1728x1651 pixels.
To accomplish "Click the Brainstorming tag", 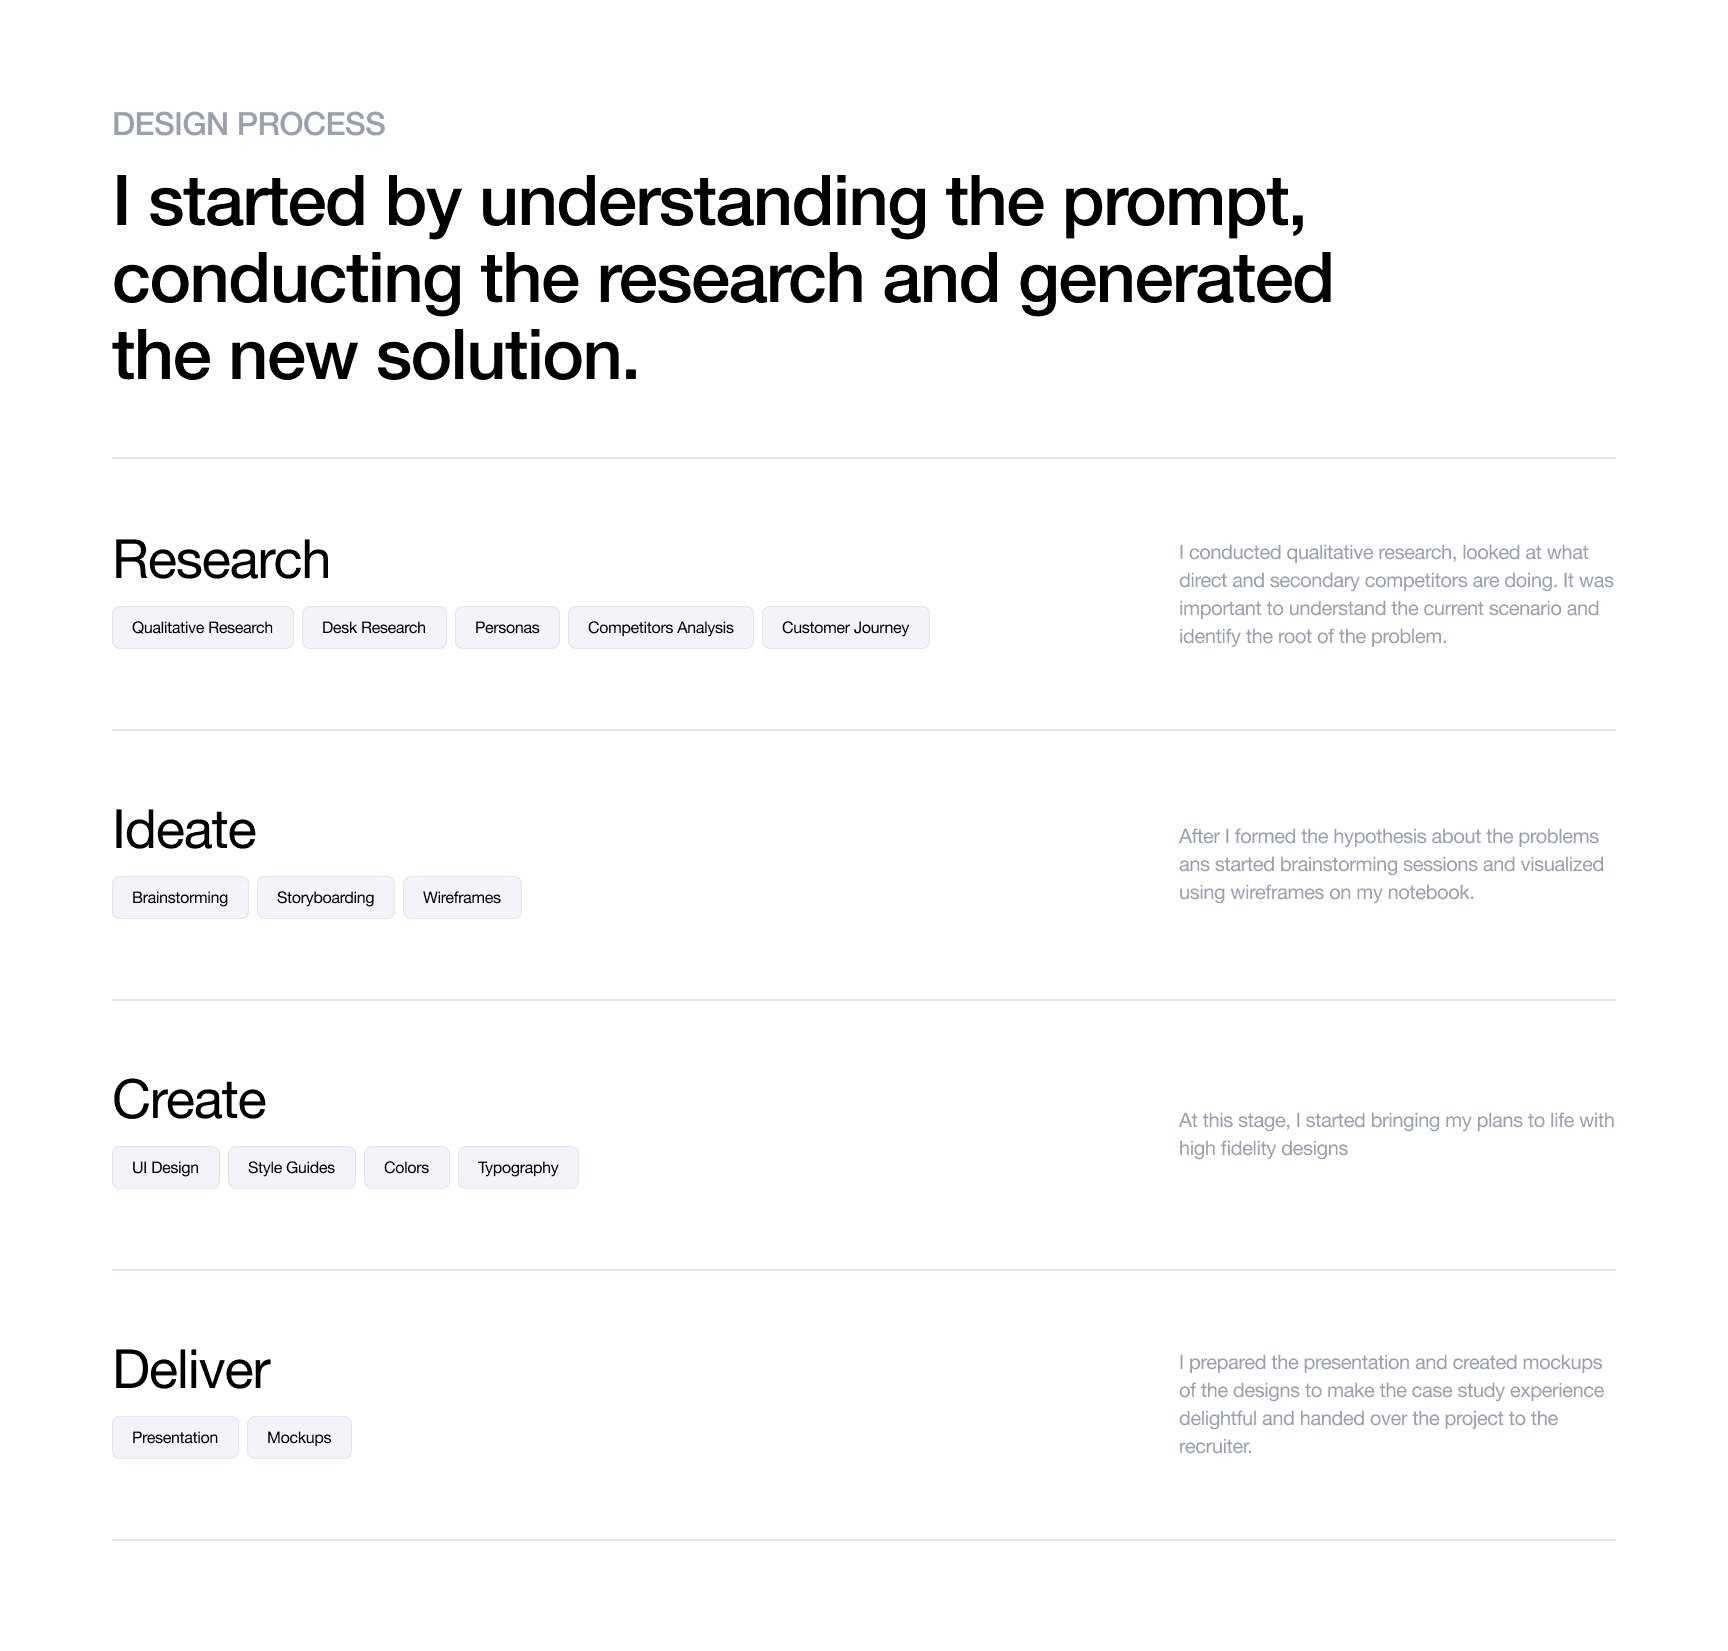I will click(x=180, y=897).
